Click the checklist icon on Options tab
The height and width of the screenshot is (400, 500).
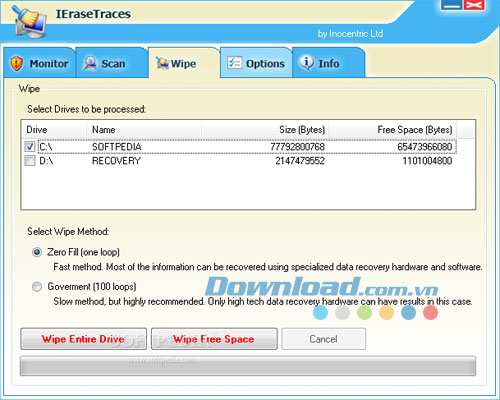[x=234, y=62]
